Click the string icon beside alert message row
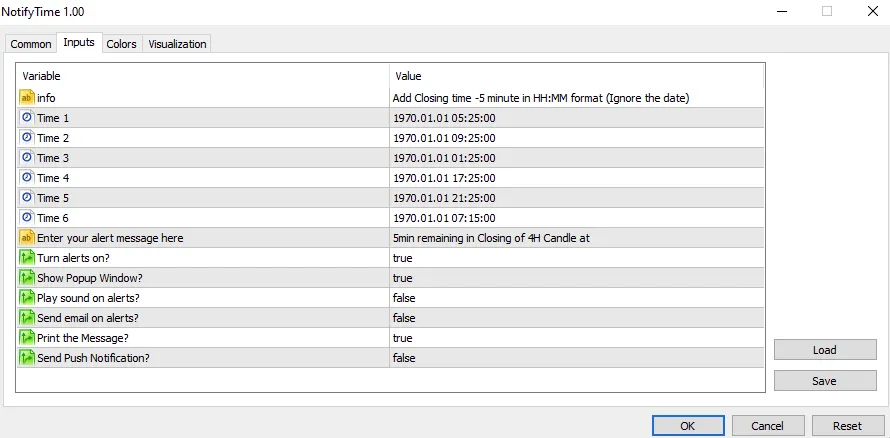 click(x=27, y=238)
